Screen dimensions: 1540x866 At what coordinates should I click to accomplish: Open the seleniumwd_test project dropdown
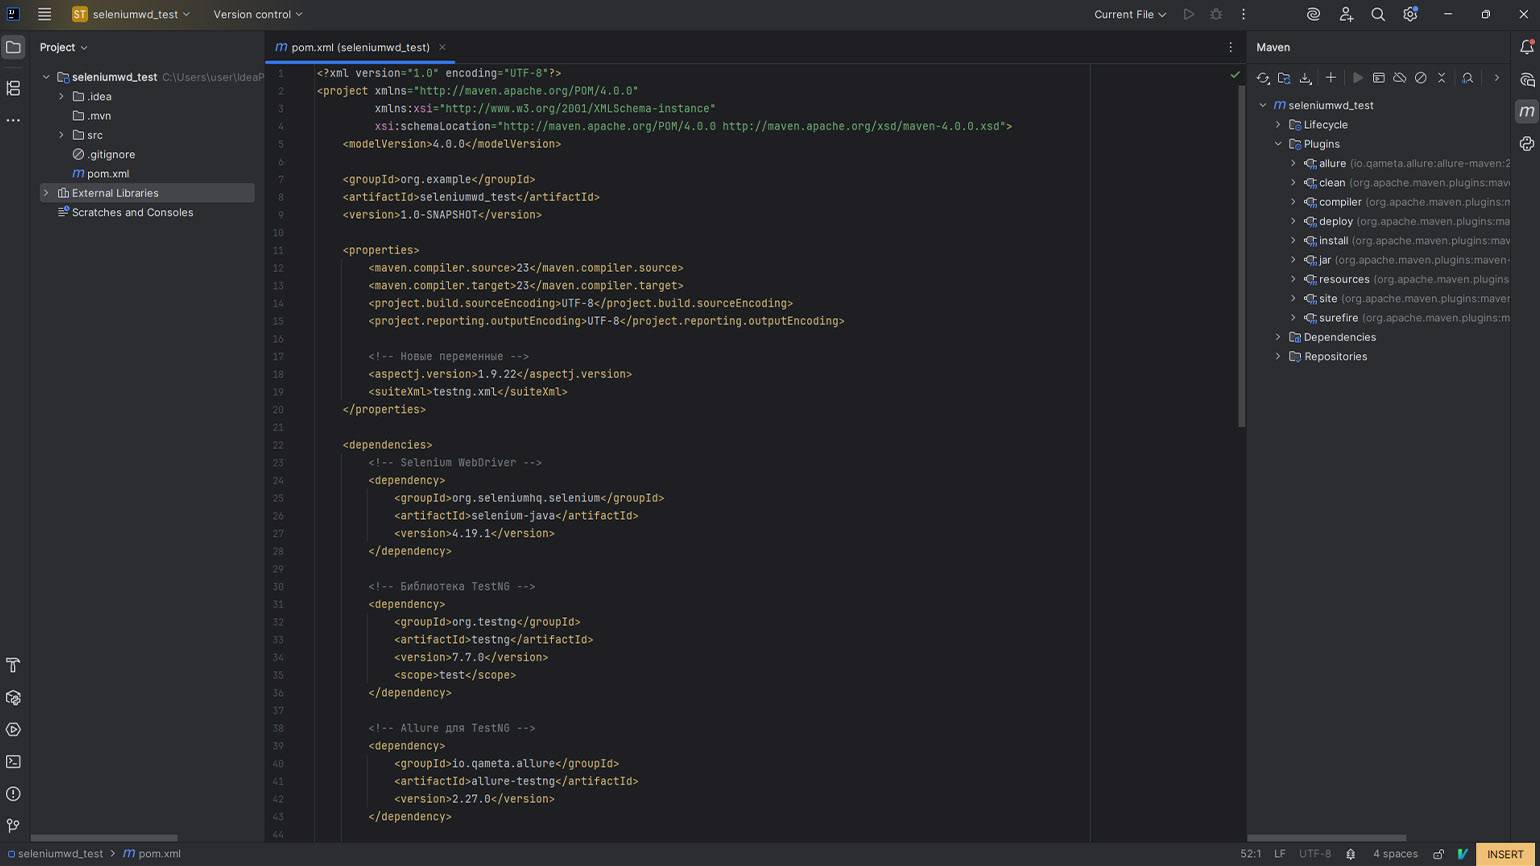pos(131,14)
